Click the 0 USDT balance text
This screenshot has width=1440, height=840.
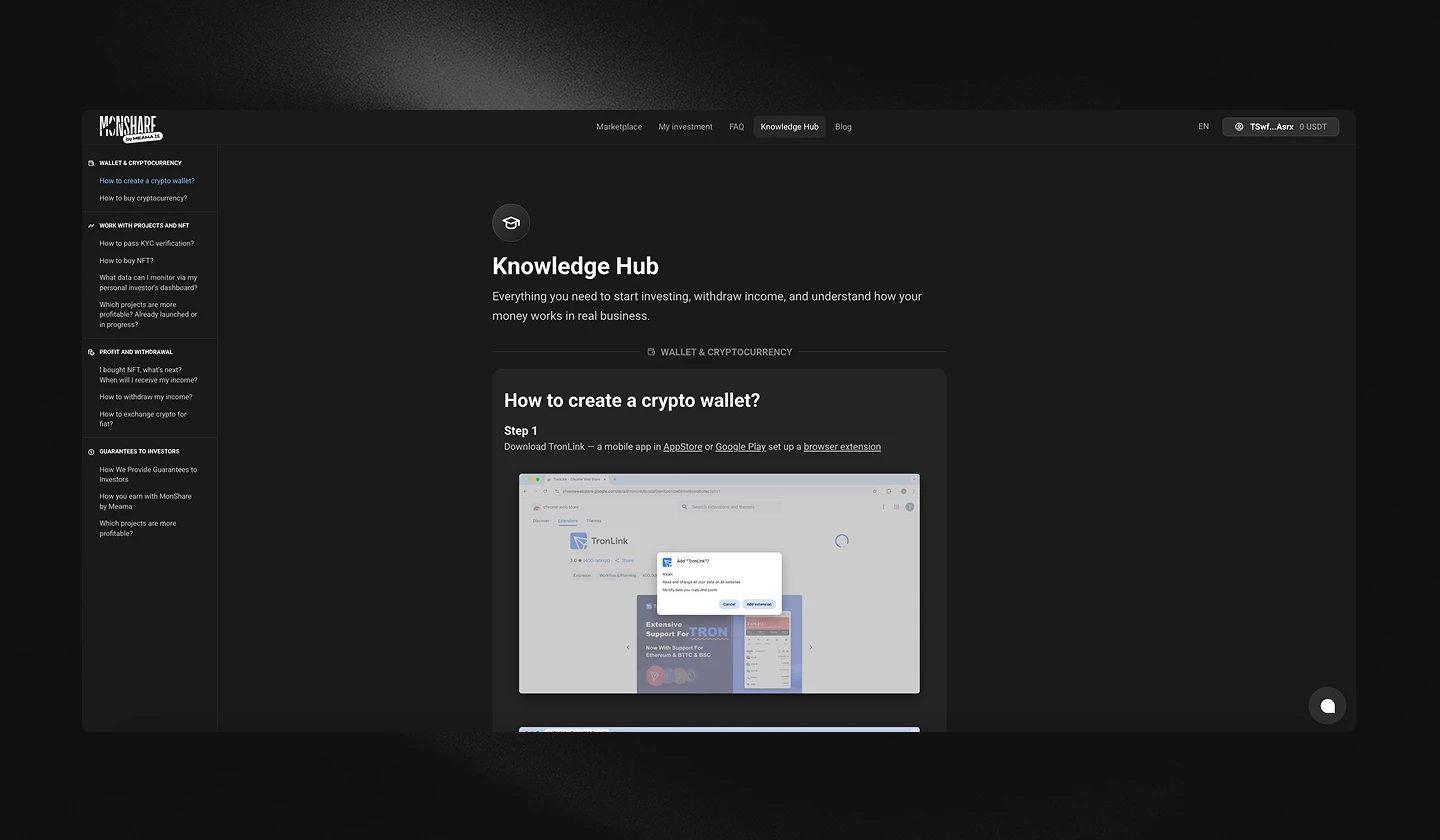1313,127
